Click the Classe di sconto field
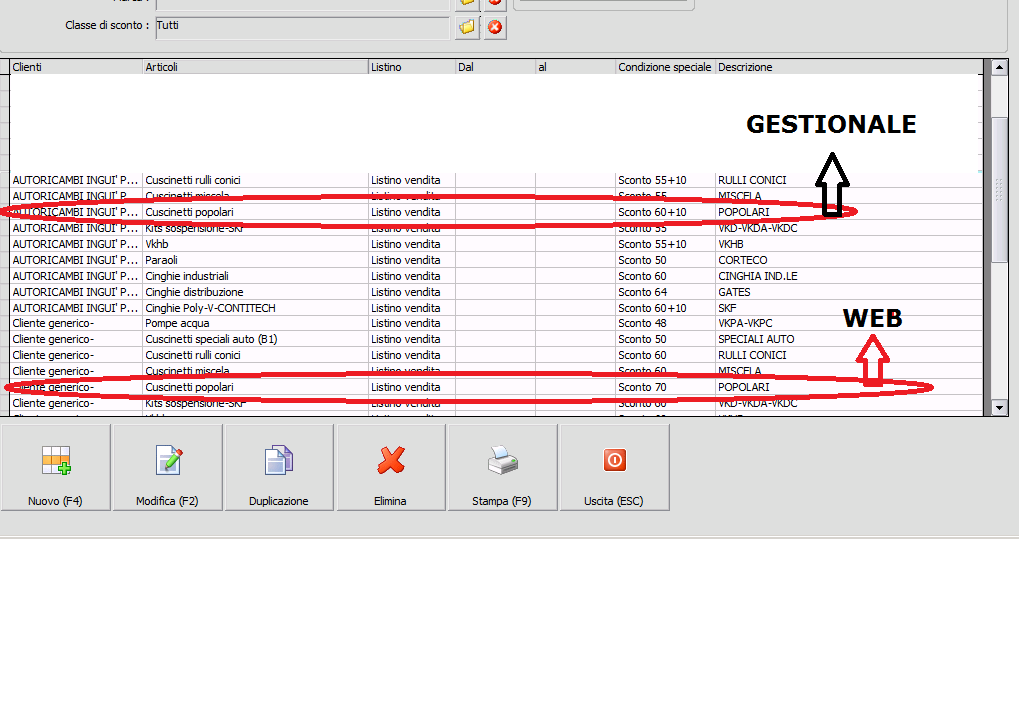Viewport: 1024px width, 728px height. (302, 27)
